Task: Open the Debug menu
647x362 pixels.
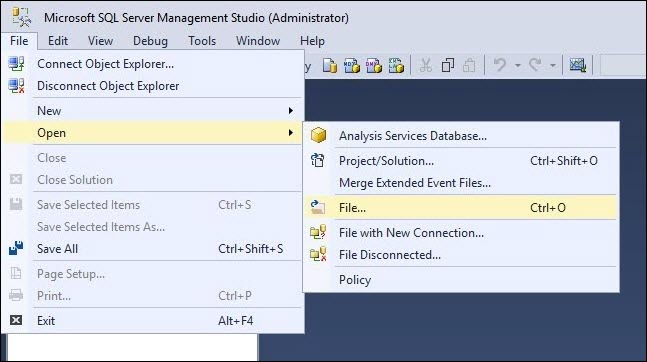Action: tap(150, 41)
